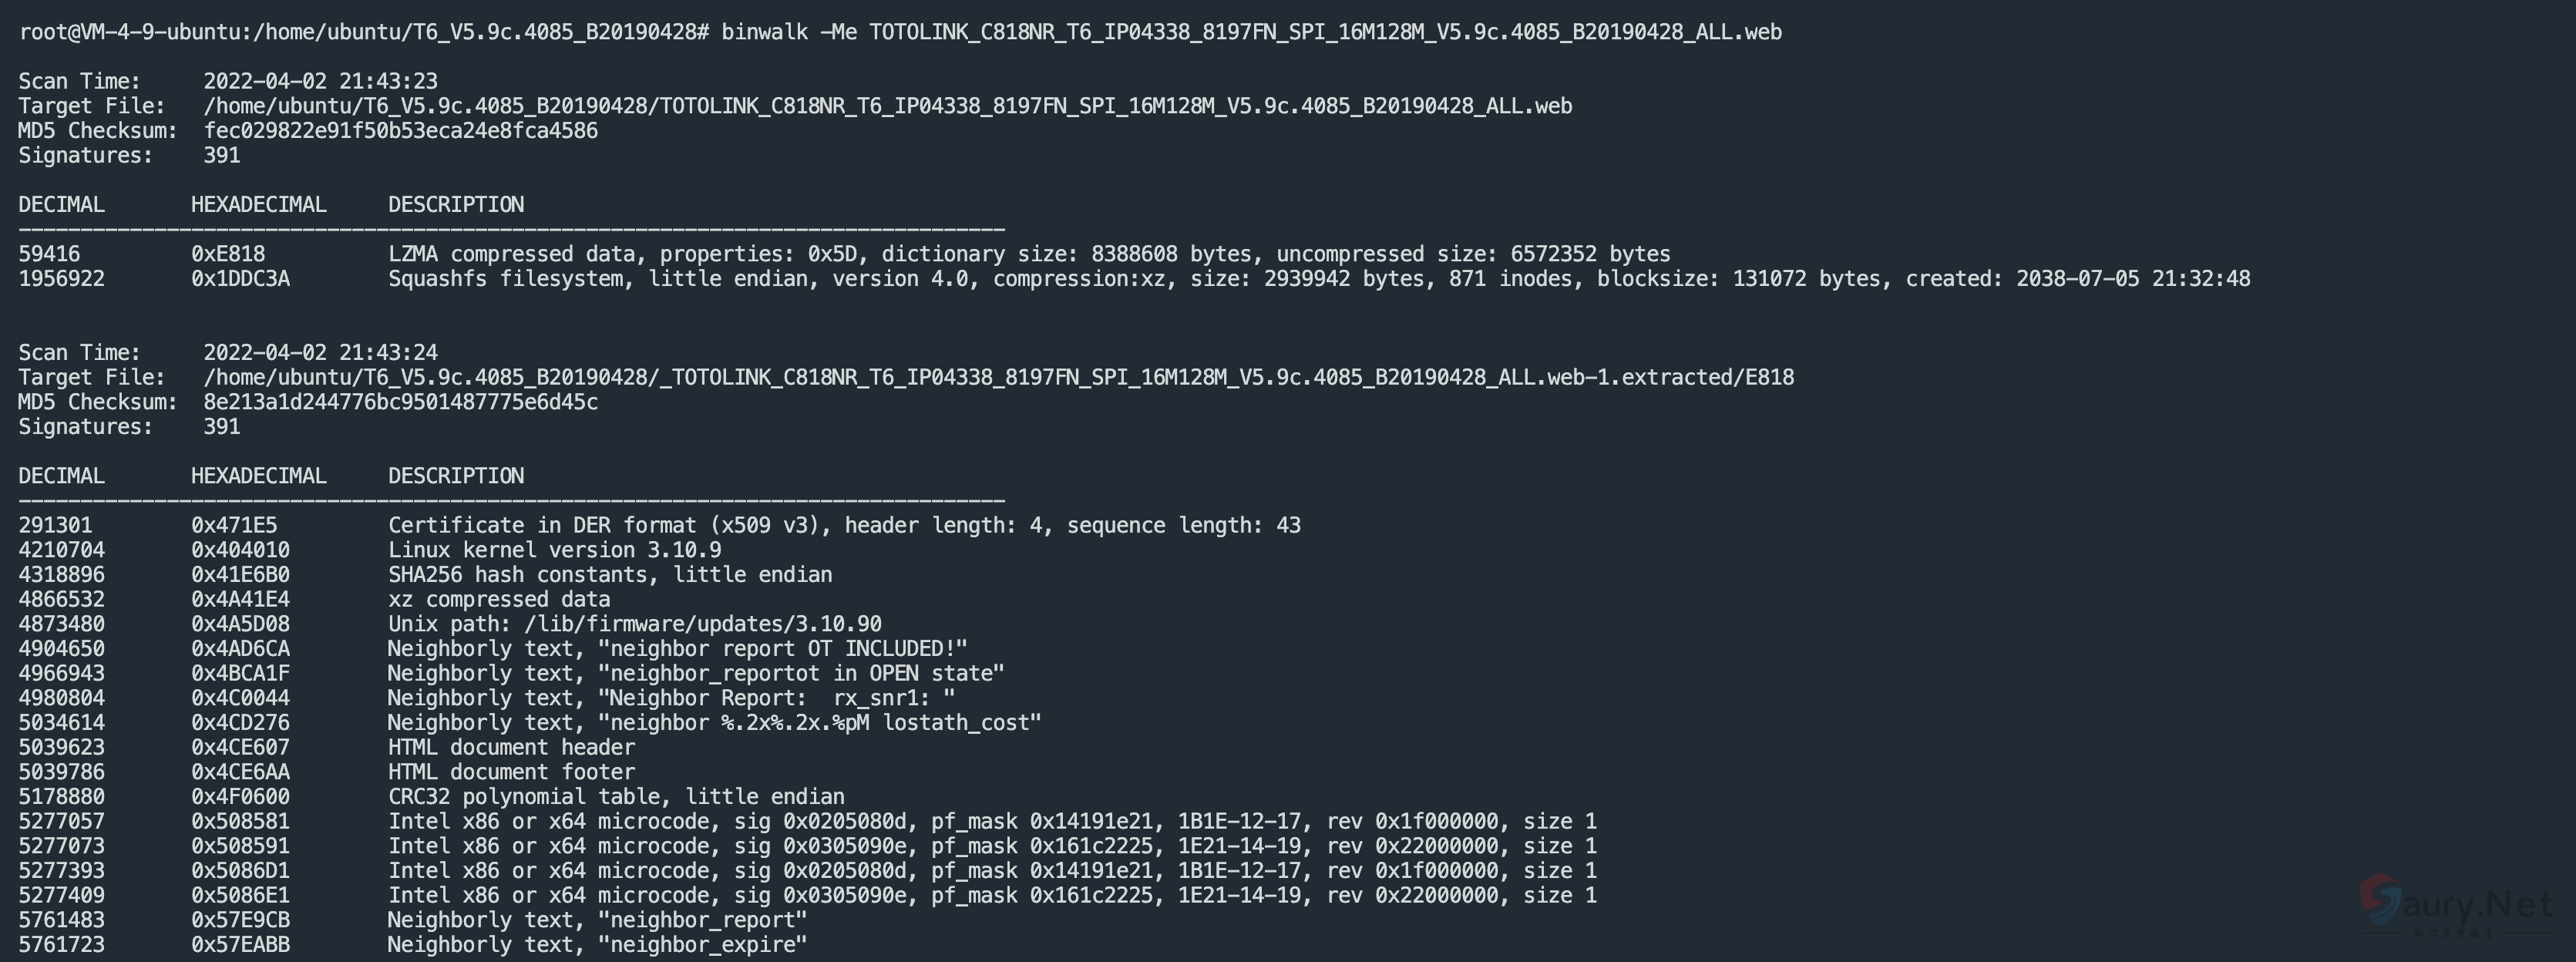Click the Unix path /lib/firmware/updates entry

coord(634,624)
